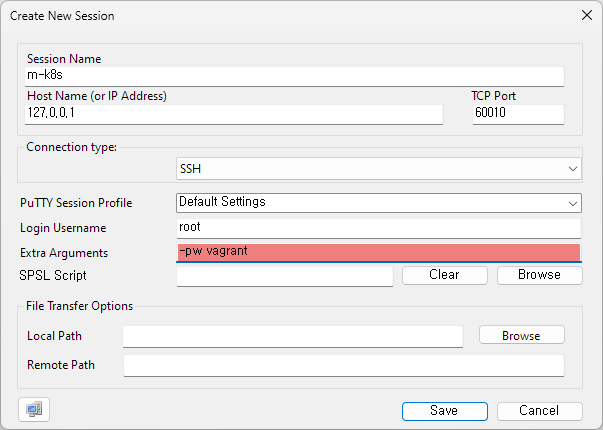
Task: Open the Connection type dropdown showing SSH
Action: [x=379, y=168]
